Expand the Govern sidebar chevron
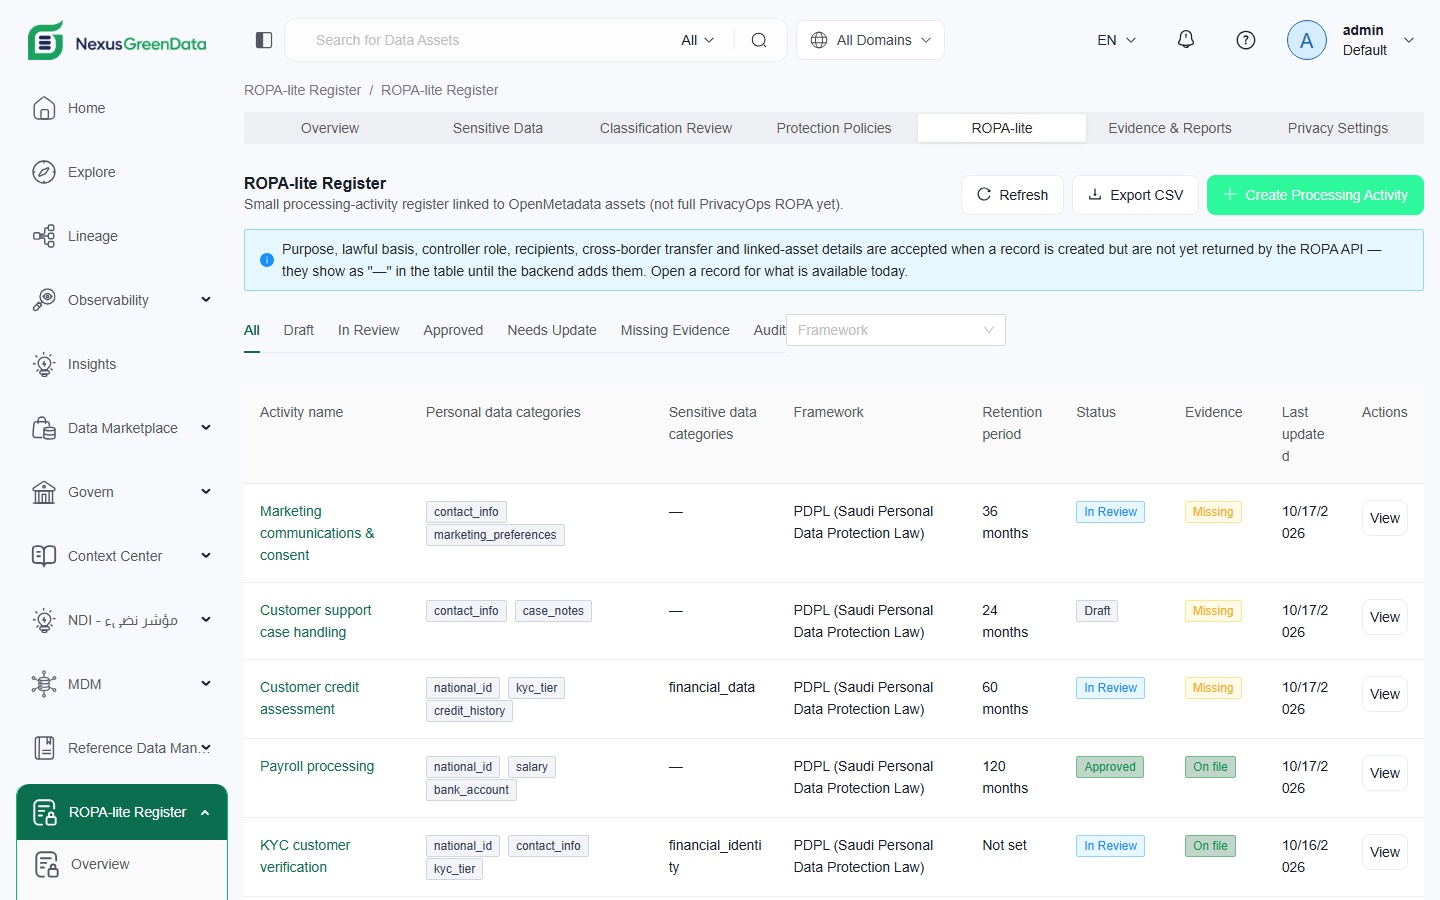Viewport: 1440px width, 900px height. (x=206, y=492)
